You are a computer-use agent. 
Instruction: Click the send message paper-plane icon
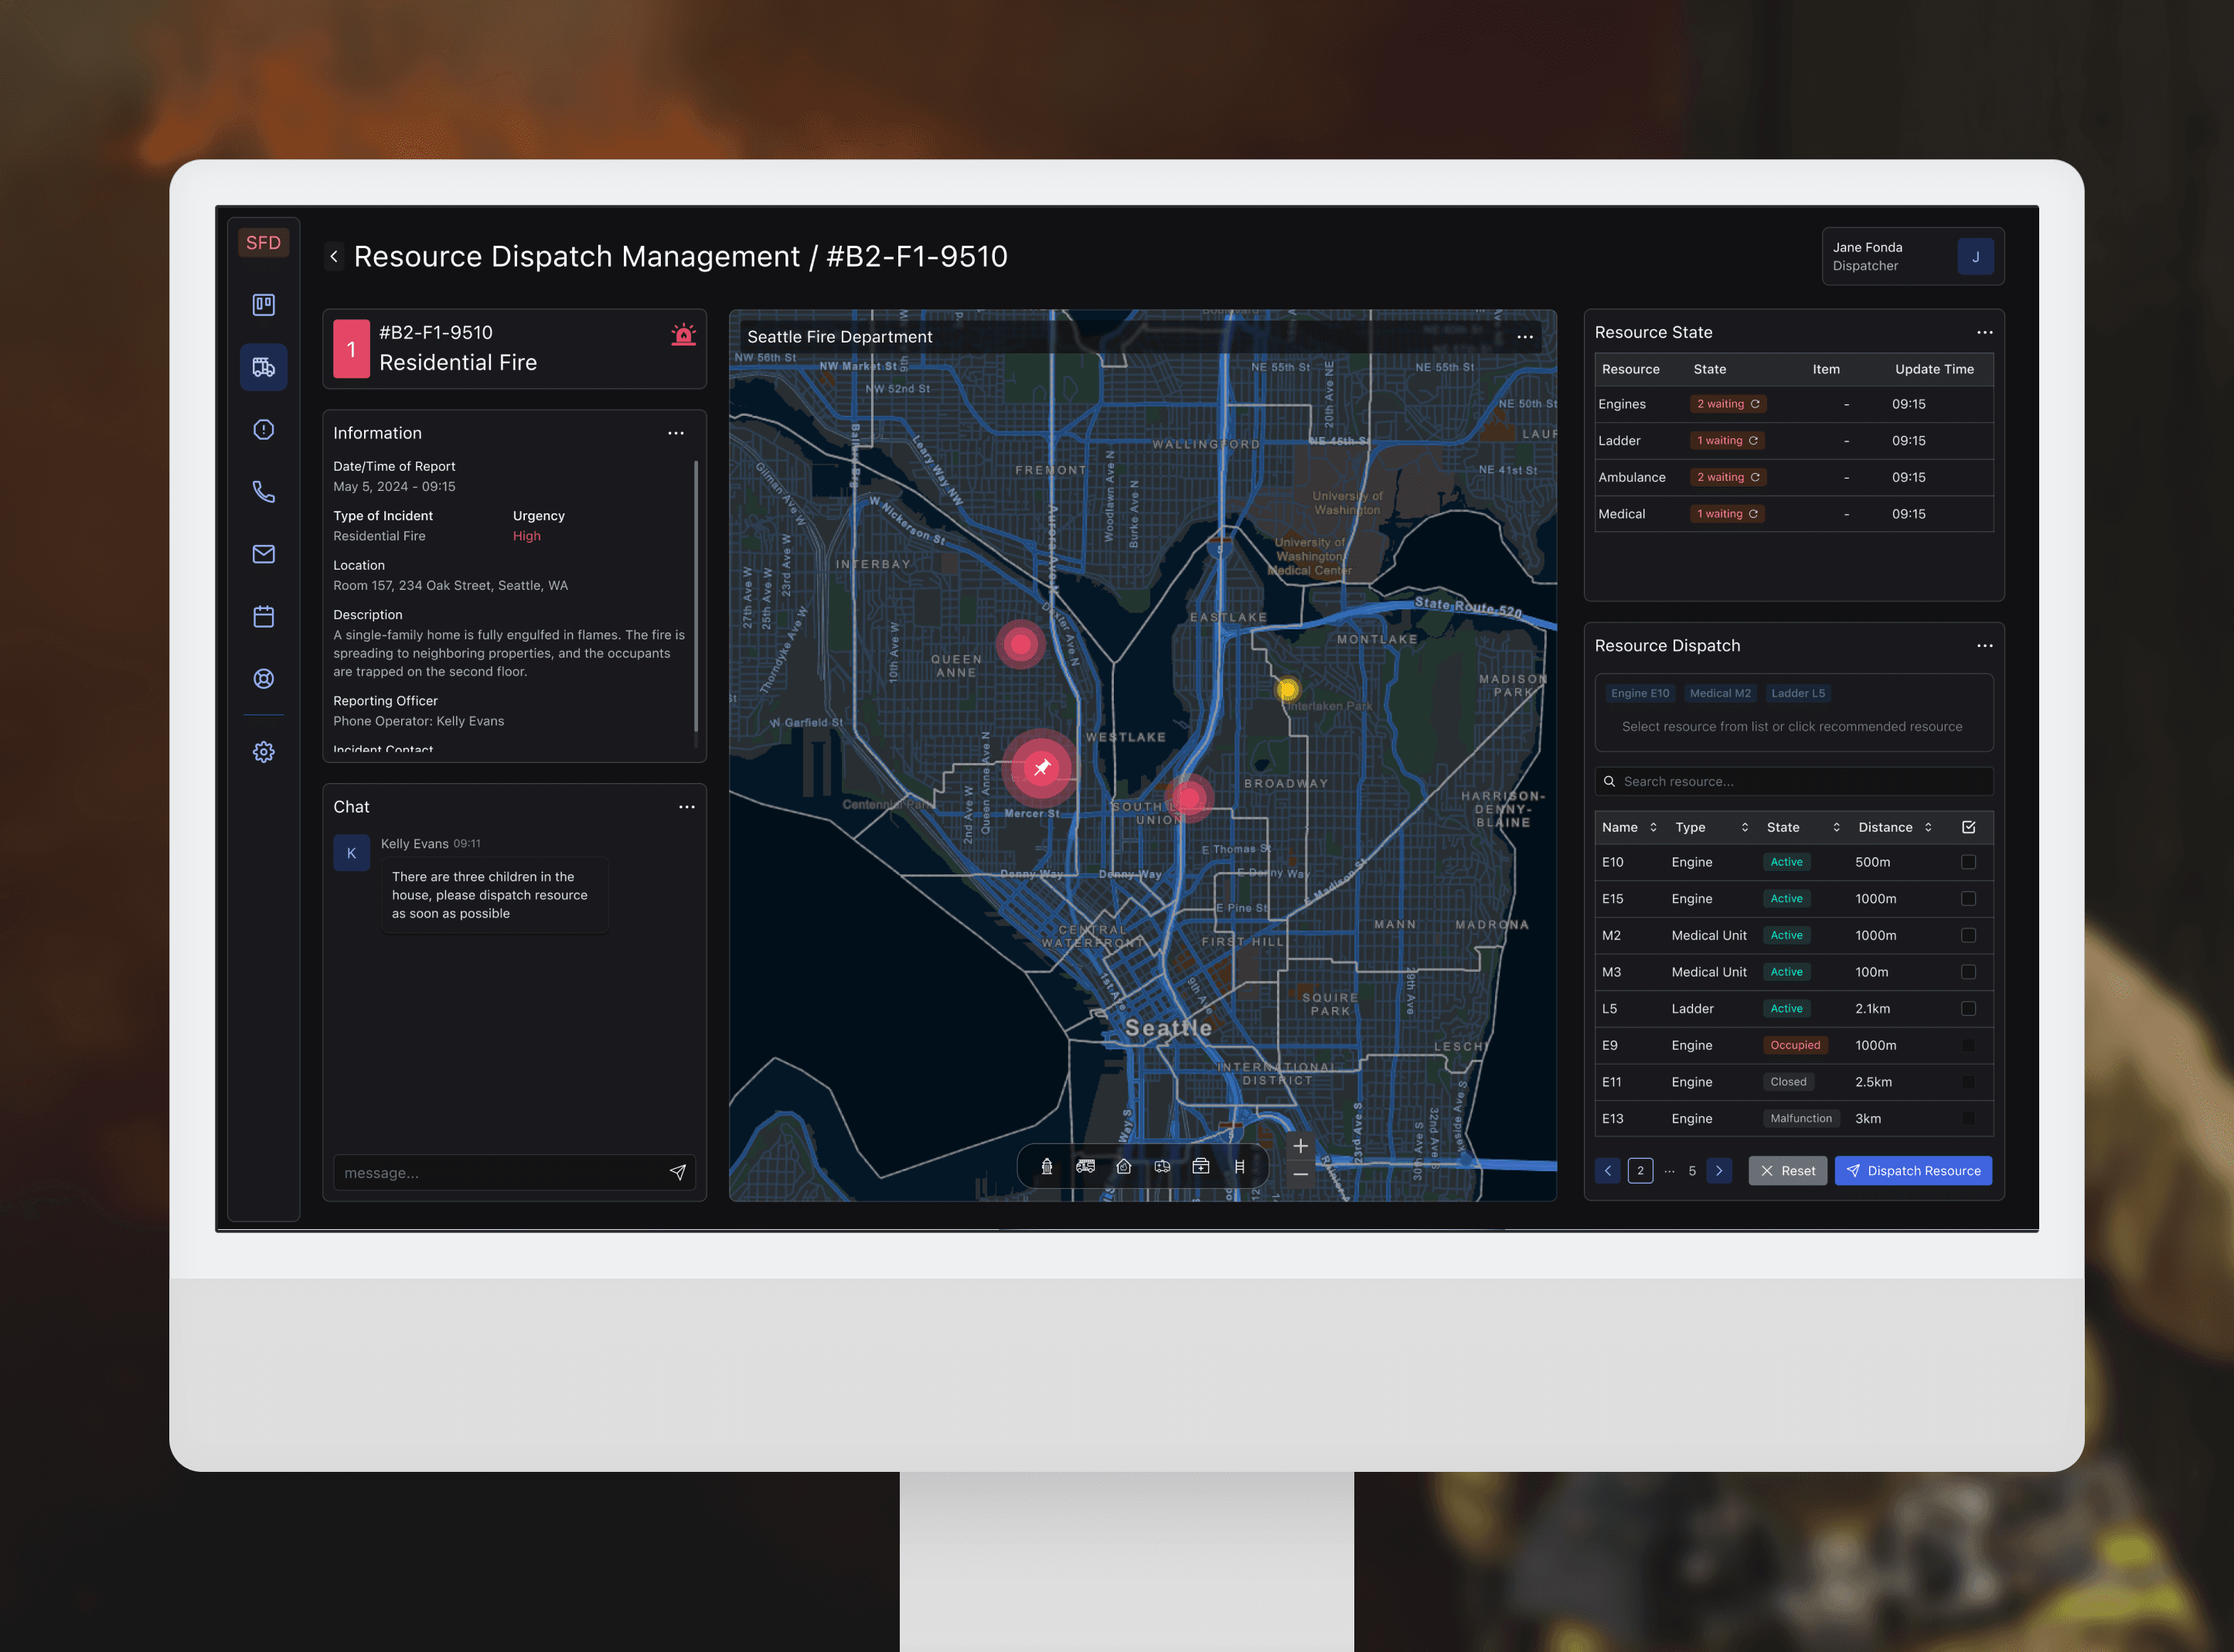677,1172
